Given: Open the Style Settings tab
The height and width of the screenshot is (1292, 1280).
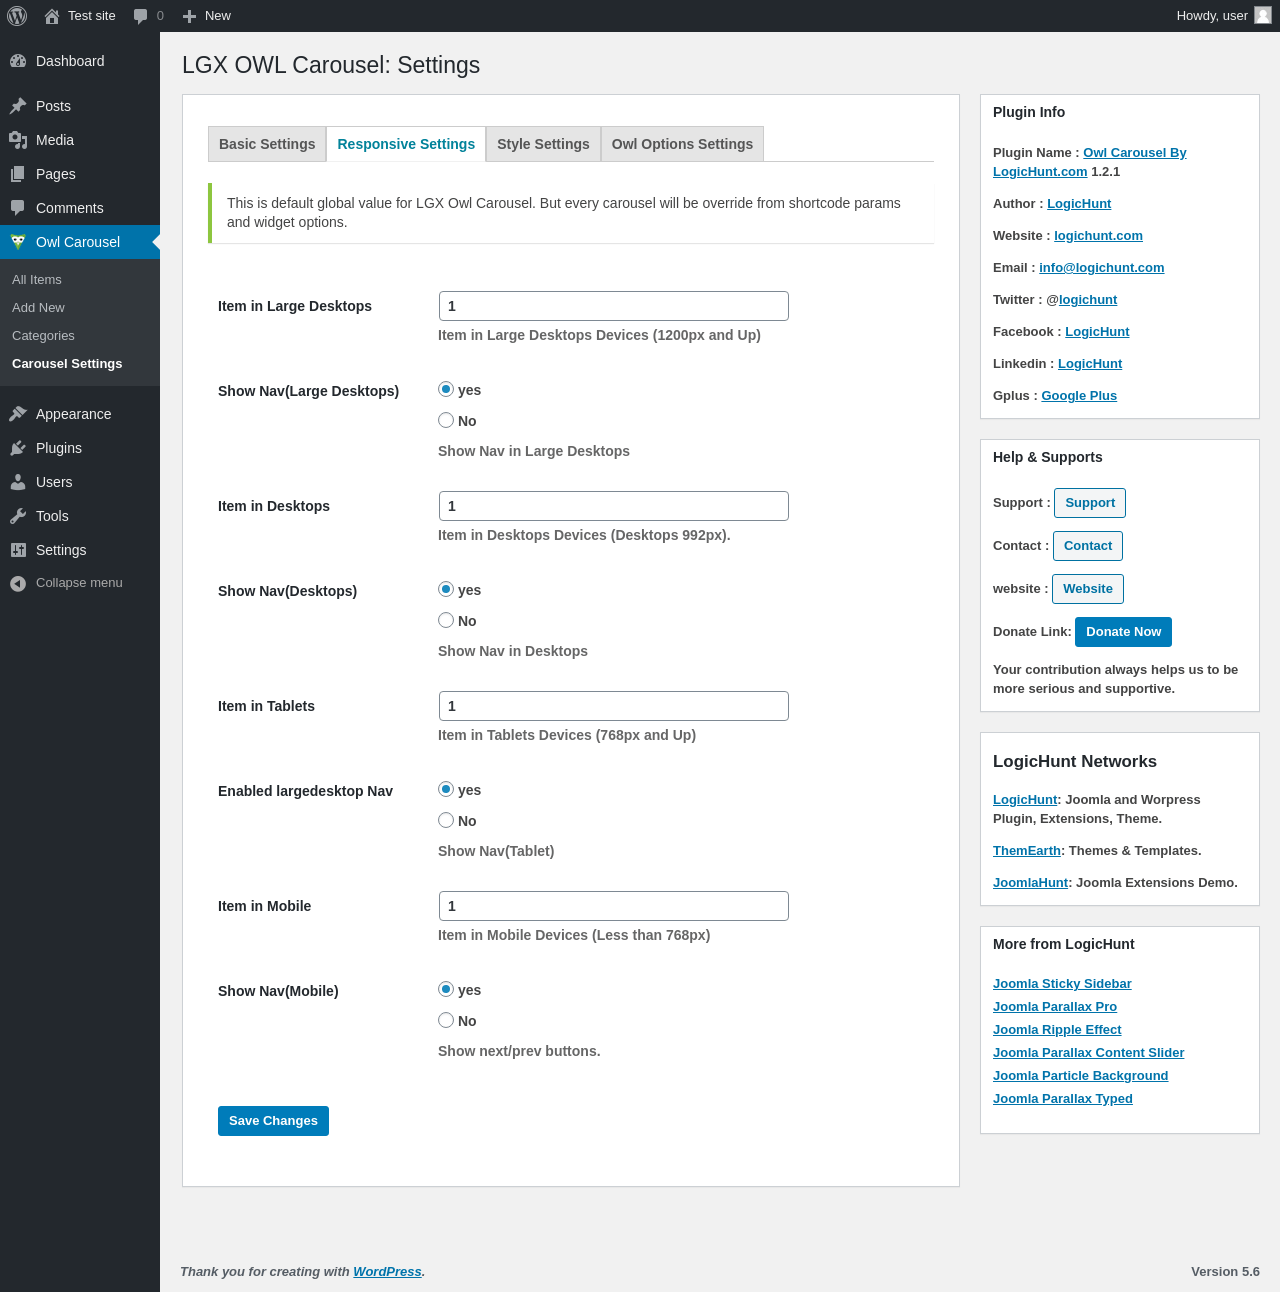Looking at the screenshot, I should pyautogui.click(x=543, y=144).
